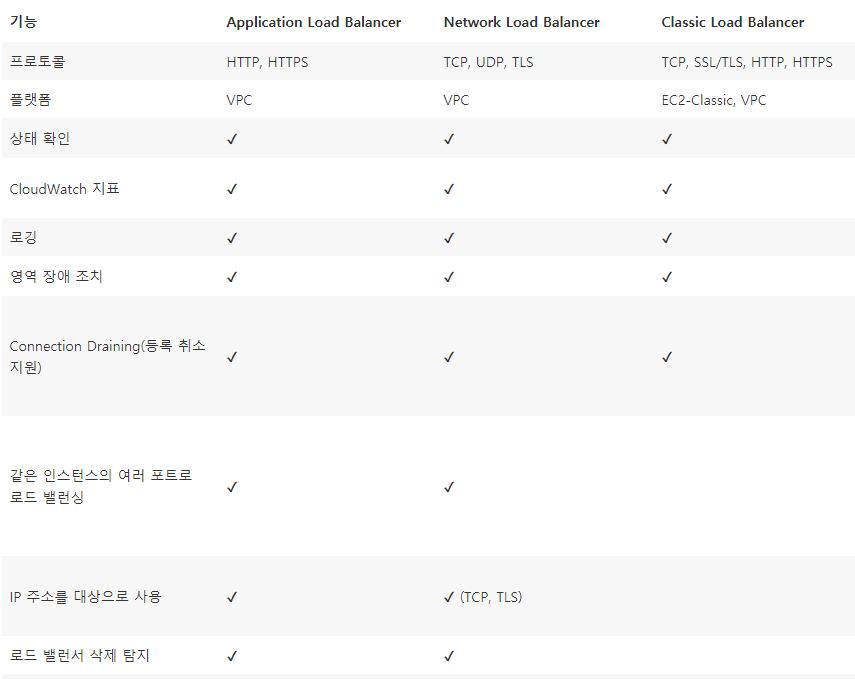Click Application Load Balancer checkmark for 상태 확인
Viewport: 855px width, 679px height.
[x=232, y=139]
